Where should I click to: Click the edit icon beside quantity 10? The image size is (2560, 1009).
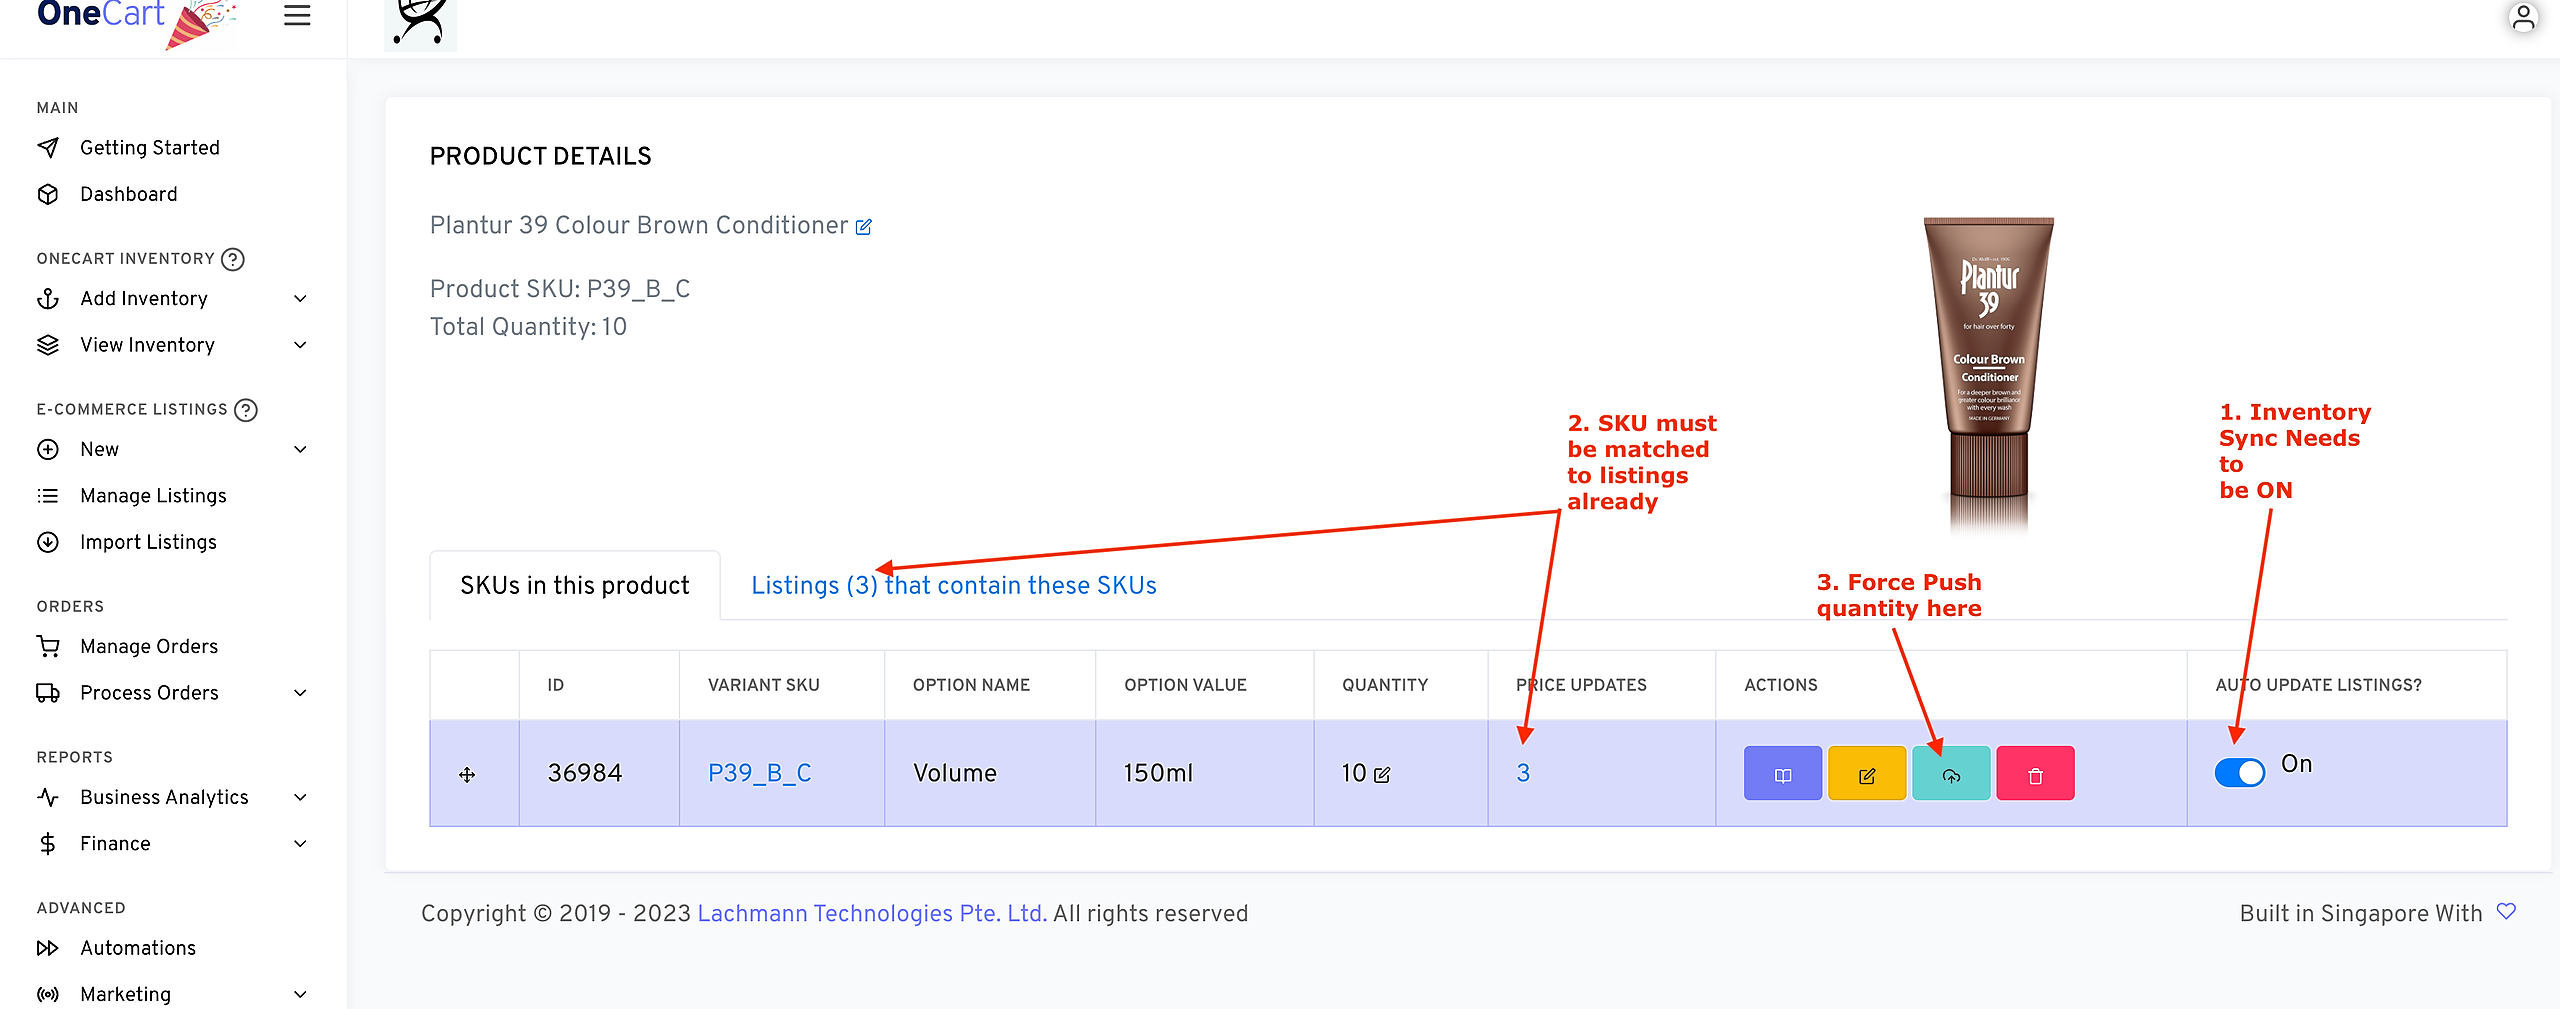tap(1382, 775)
